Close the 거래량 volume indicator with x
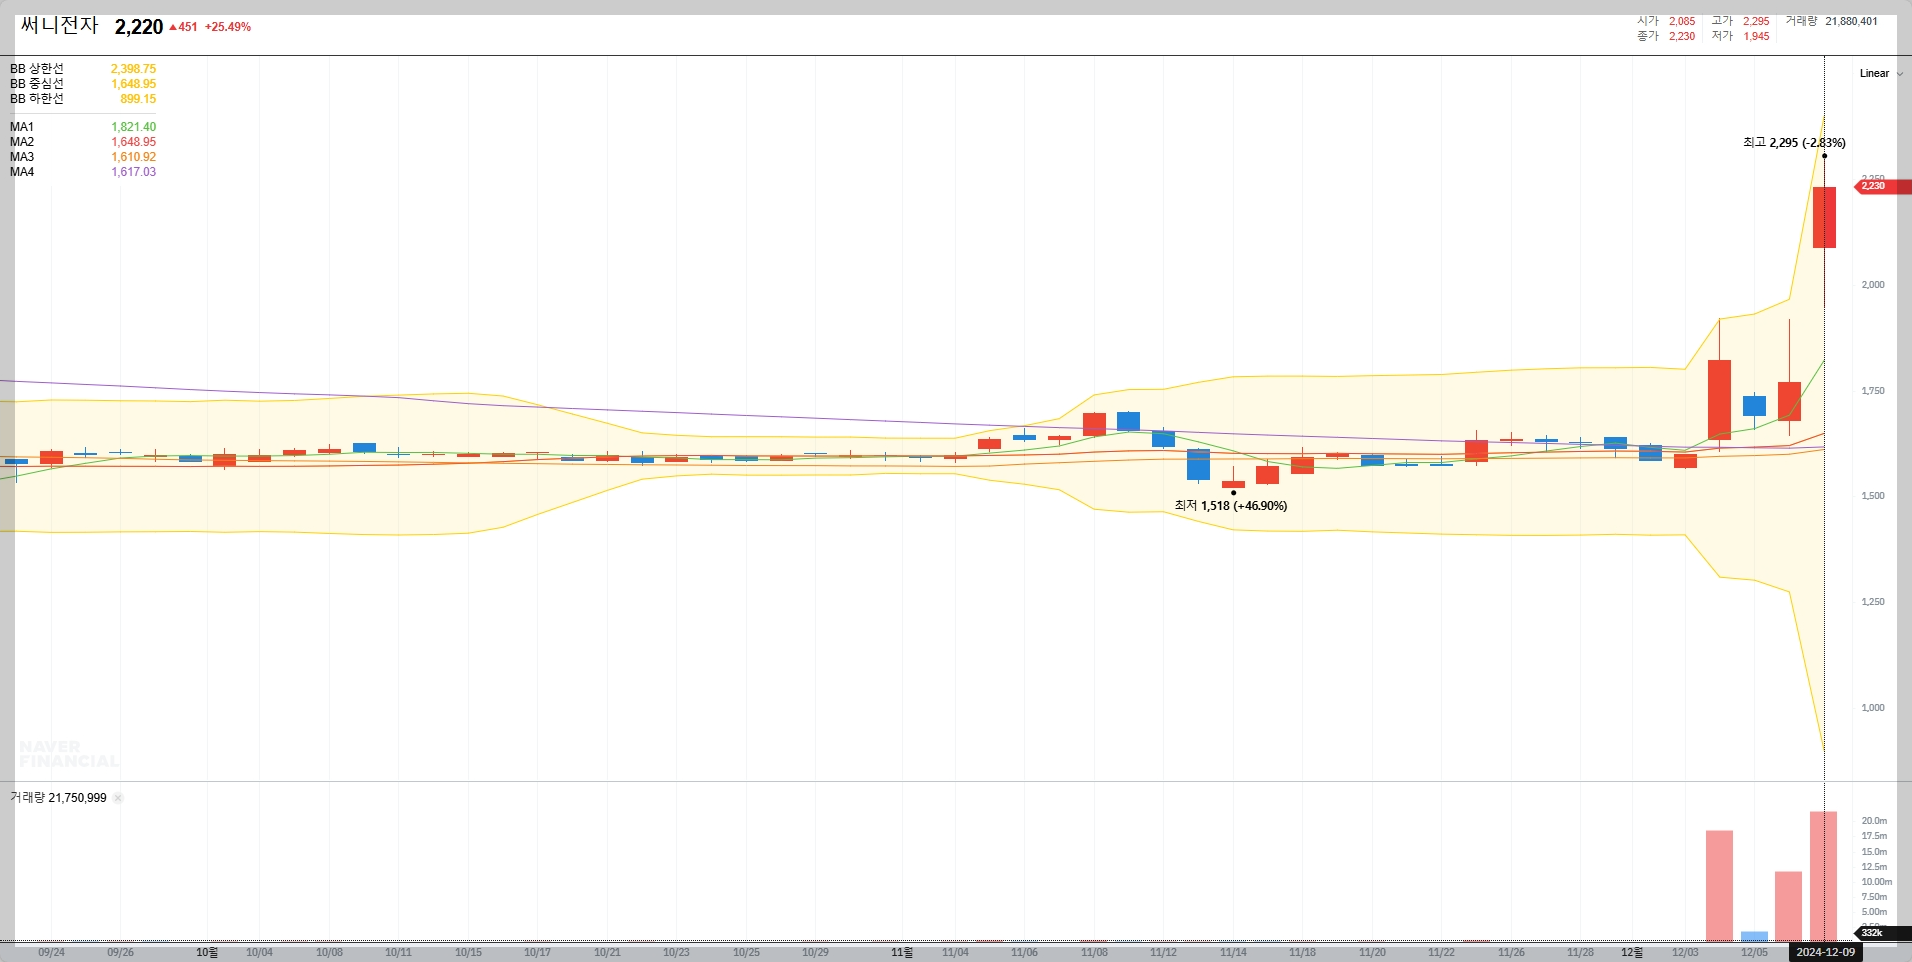The height and width of the screenshot is (962, 1912). coord(118,798)
